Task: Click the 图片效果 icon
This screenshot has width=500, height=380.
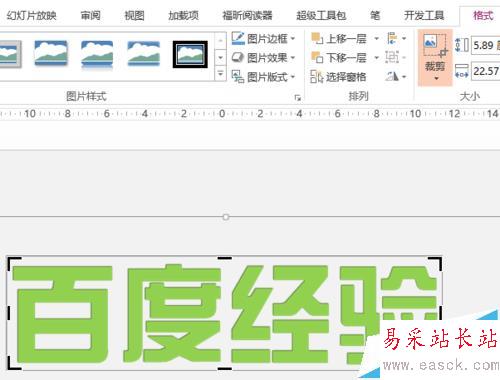Action: [x=238, y=58]
